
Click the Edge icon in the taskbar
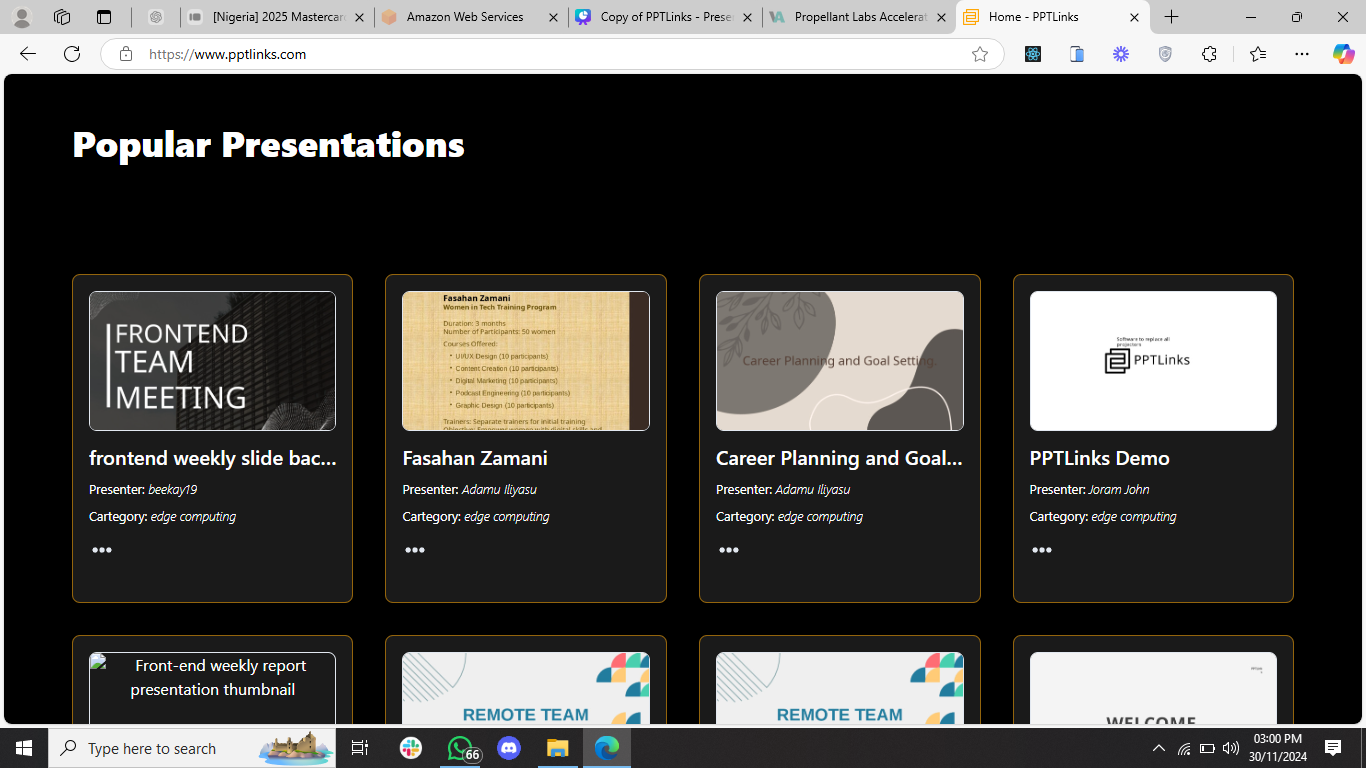[x=607, y=748]
